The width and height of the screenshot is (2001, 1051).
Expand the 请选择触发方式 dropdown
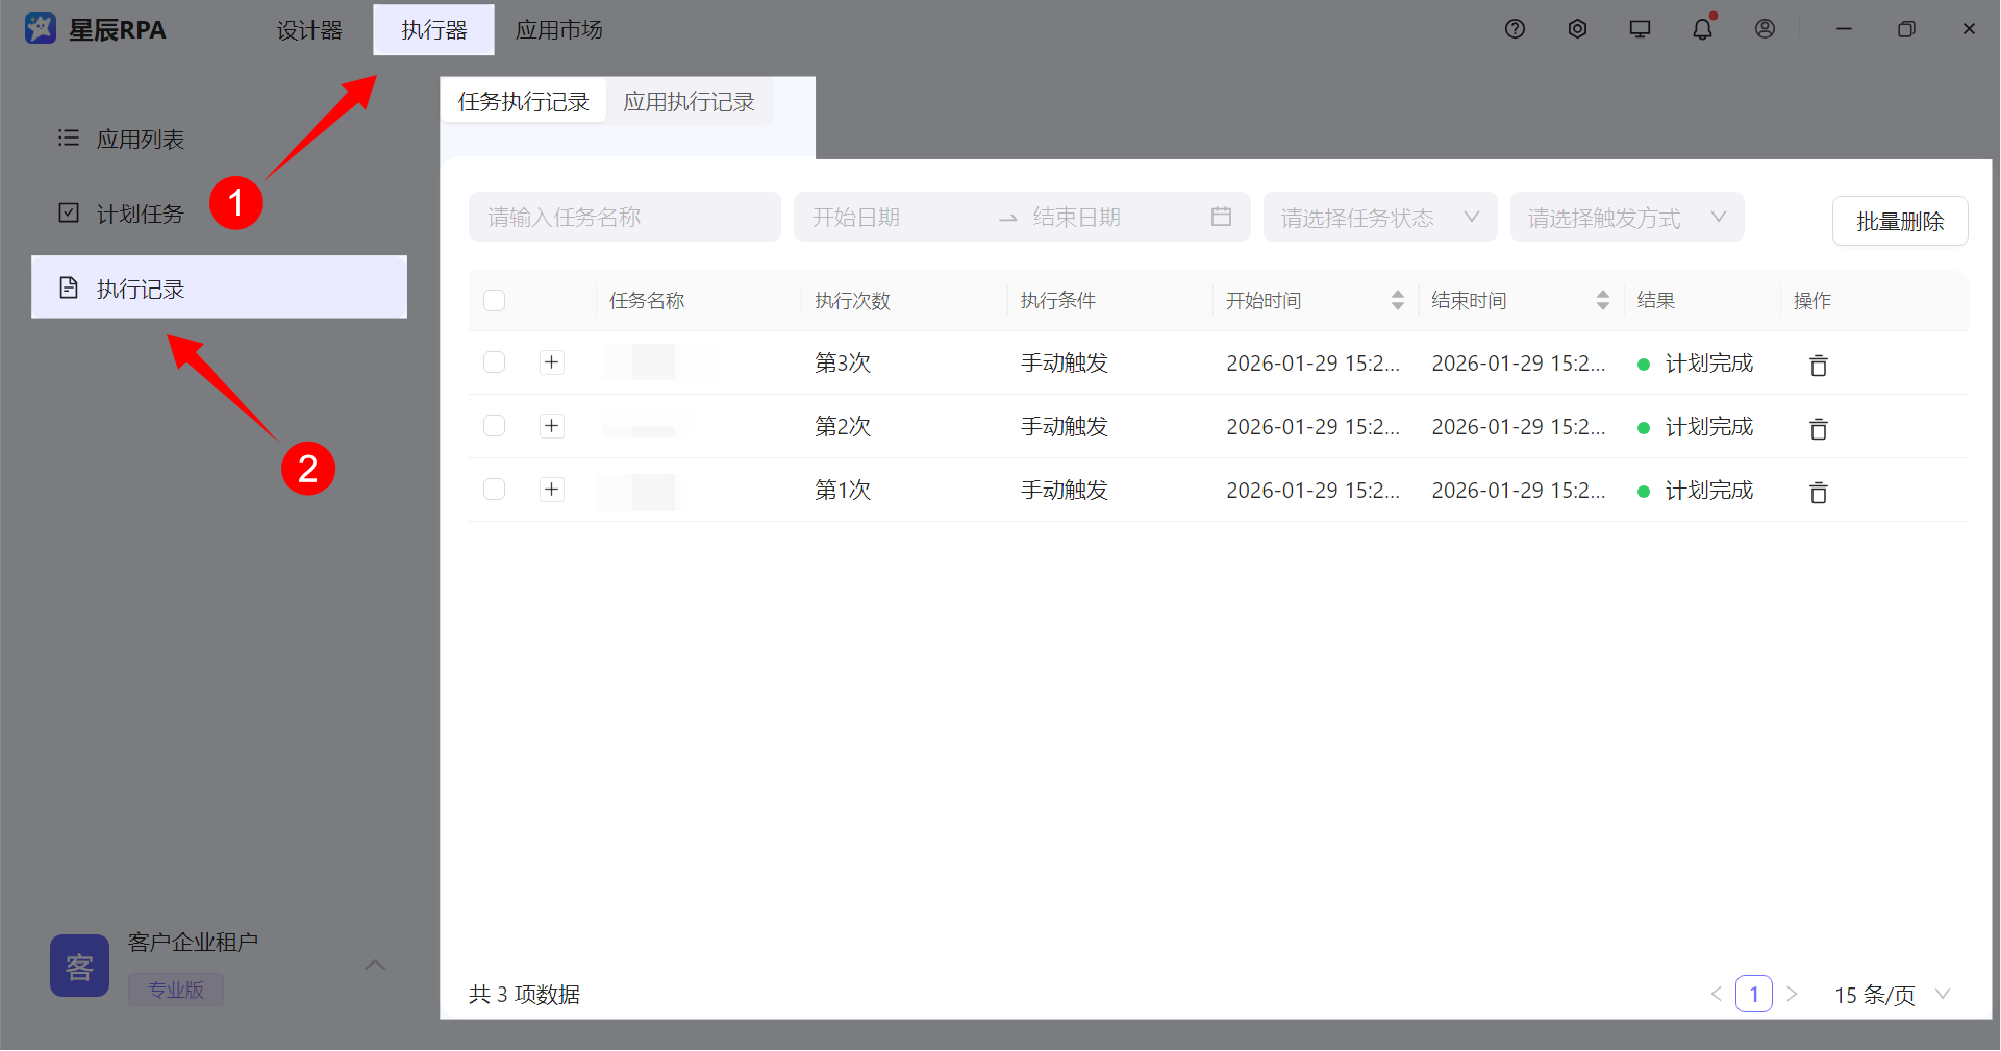[x=1626, y=217]
